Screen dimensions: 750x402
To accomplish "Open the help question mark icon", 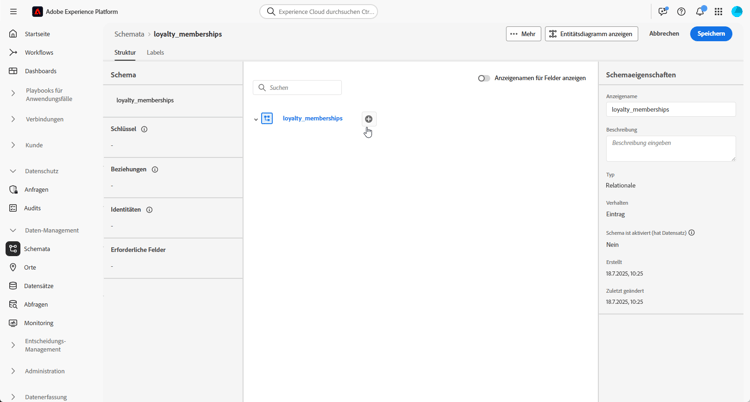I will point(681,12).
